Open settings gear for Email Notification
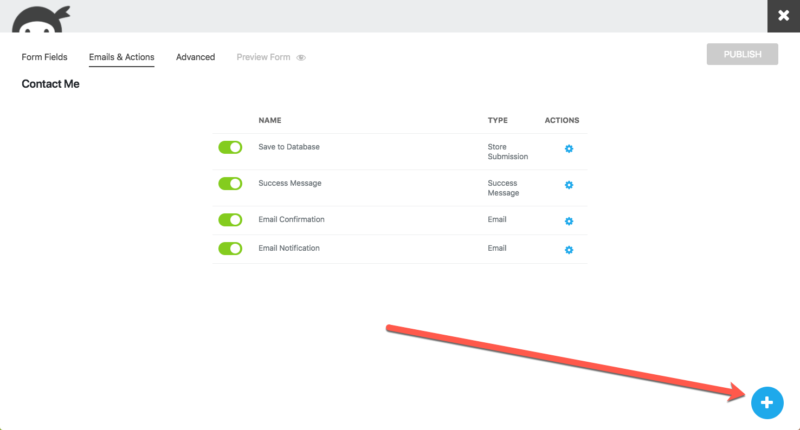The width and height of the screenshot is (800, 430). [569, 249]
